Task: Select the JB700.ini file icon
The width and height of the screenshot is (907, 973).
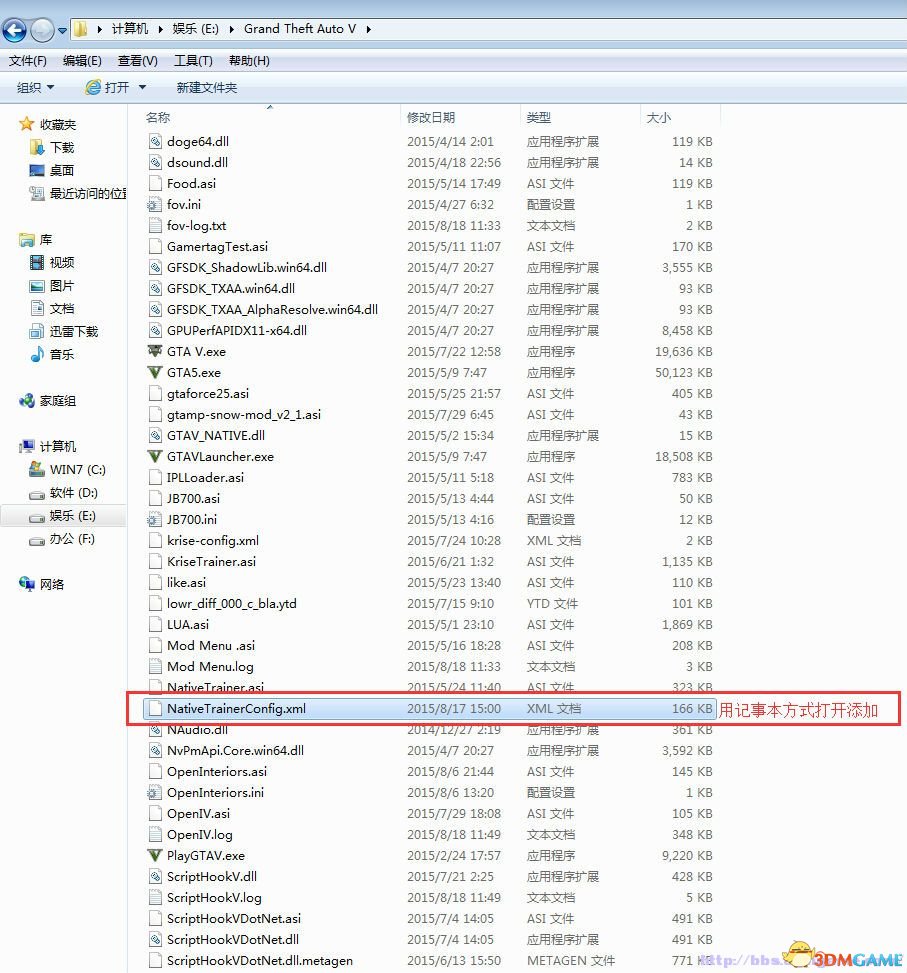Action: click(x=154, y=519)
